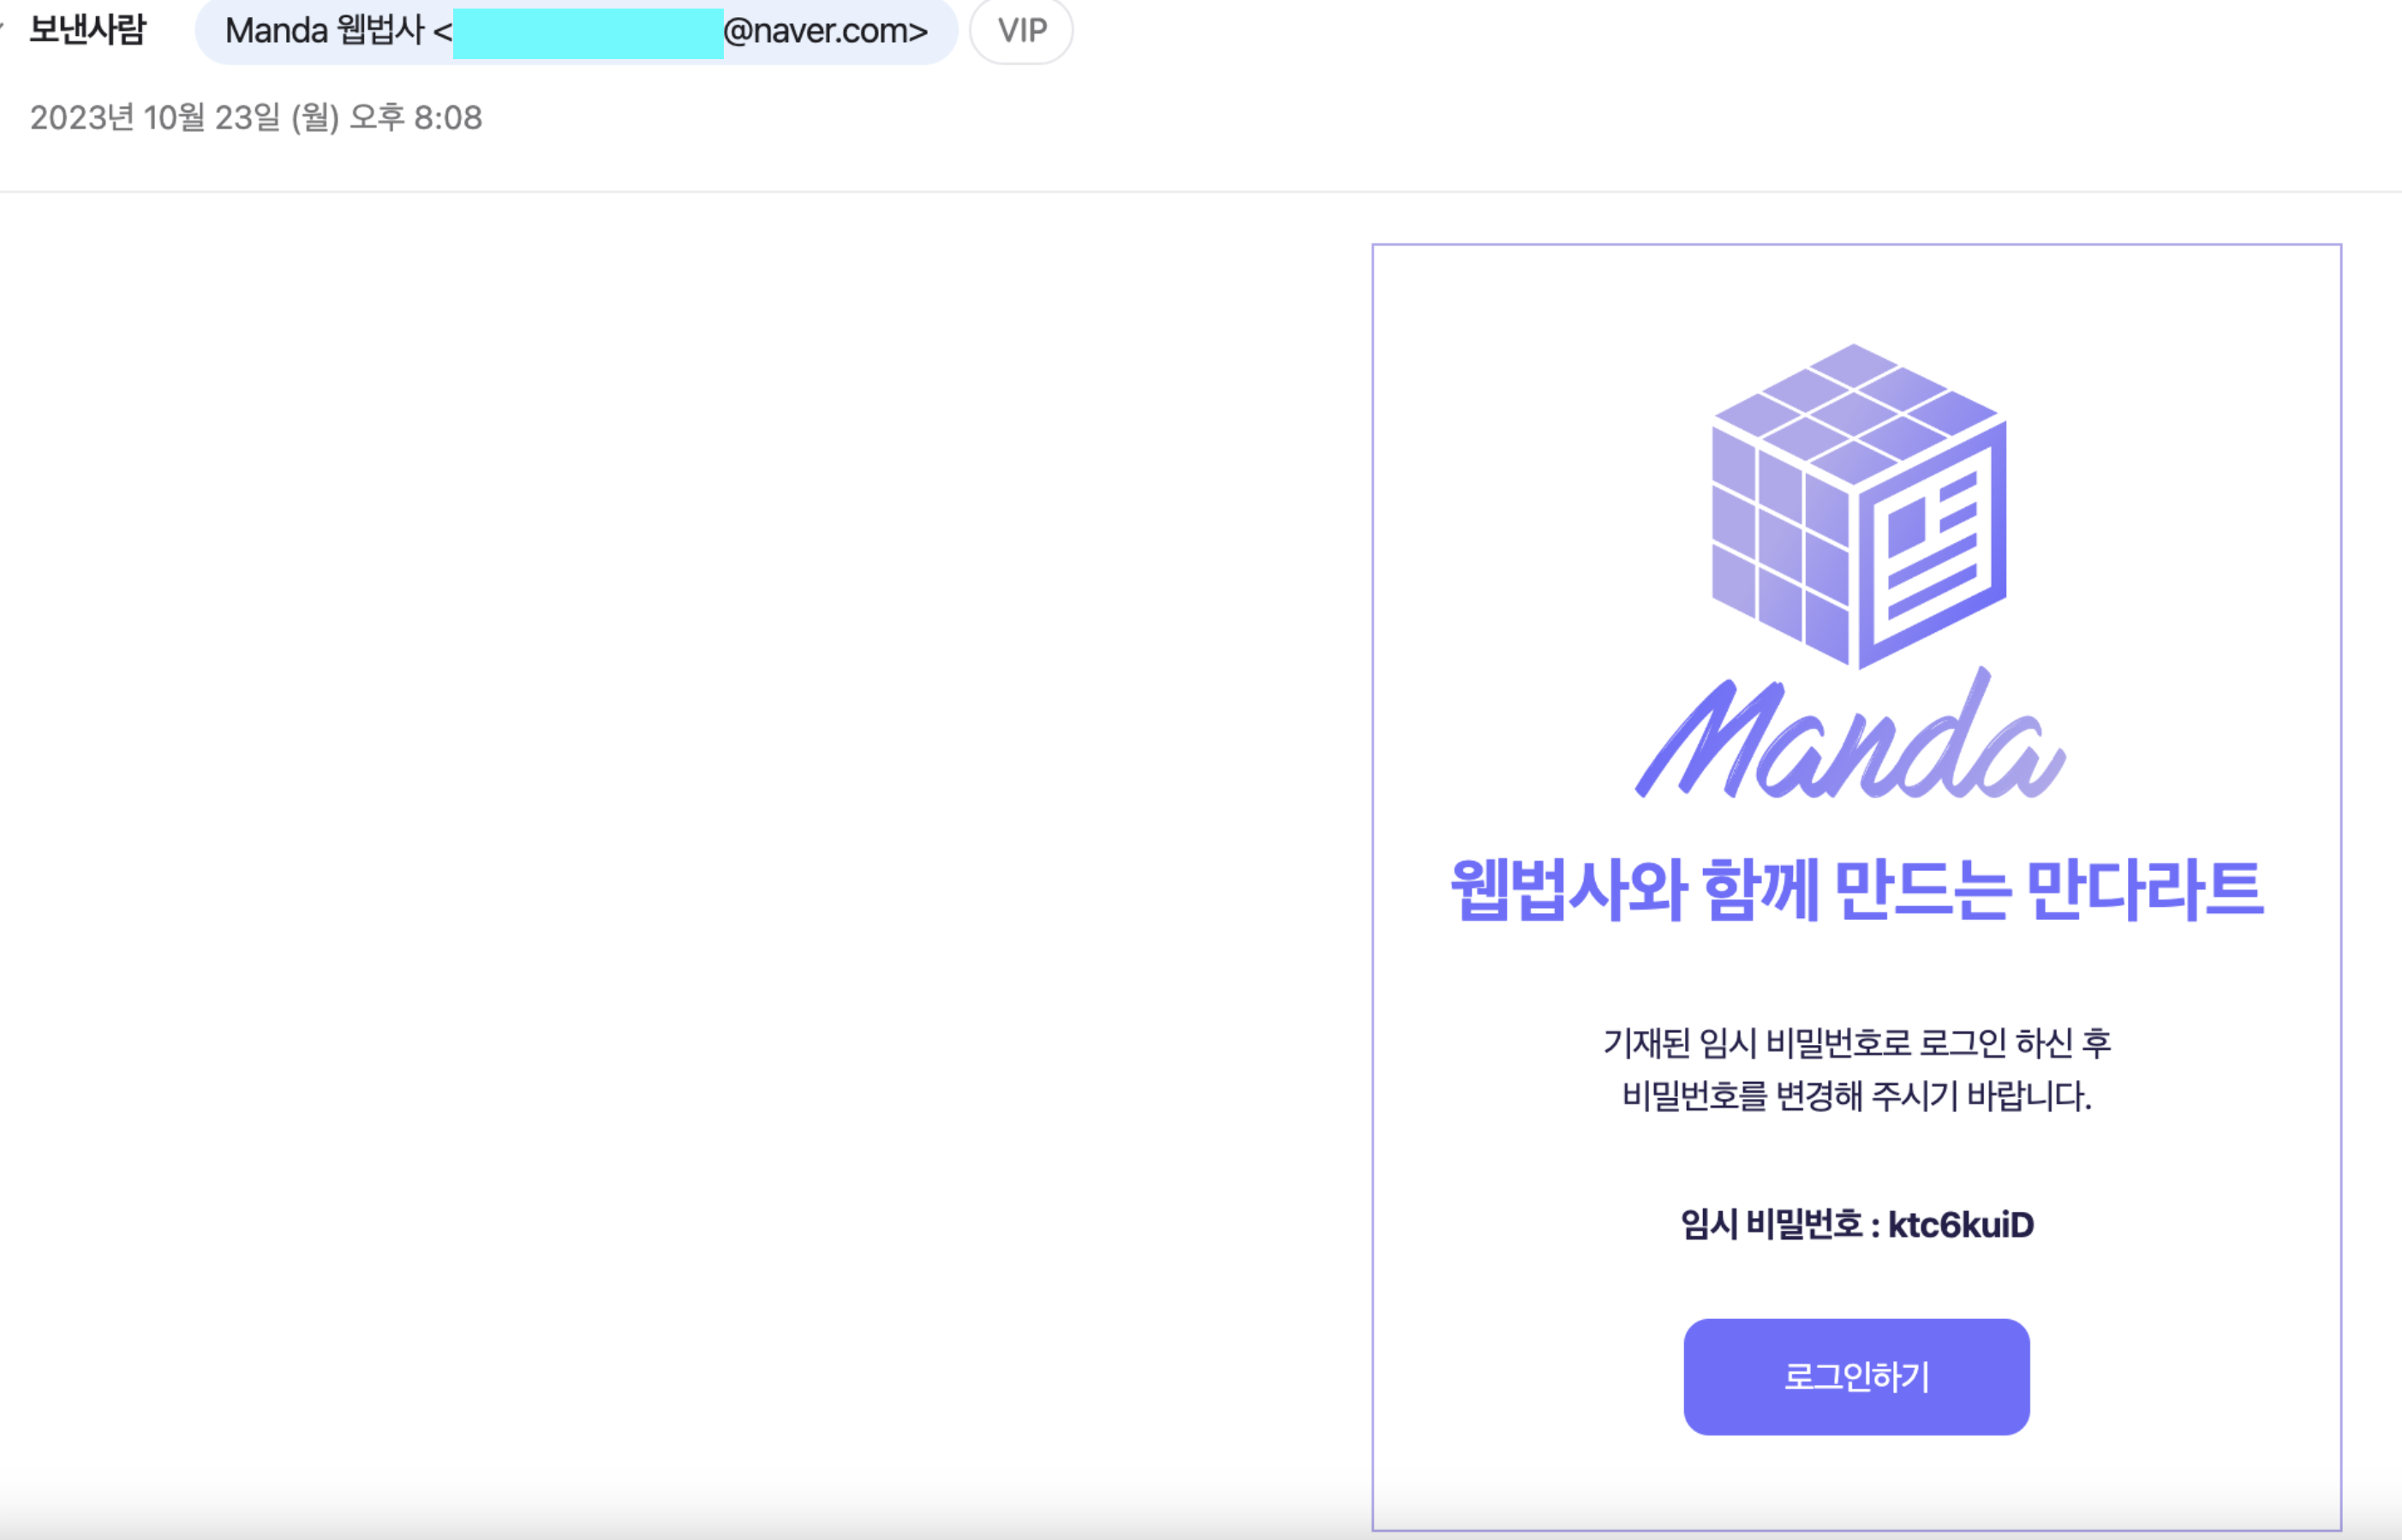This screenshot has height=1540, width=2402.
Task: Open the Manda 웹법사 sender chip
Action: [576, 31]
